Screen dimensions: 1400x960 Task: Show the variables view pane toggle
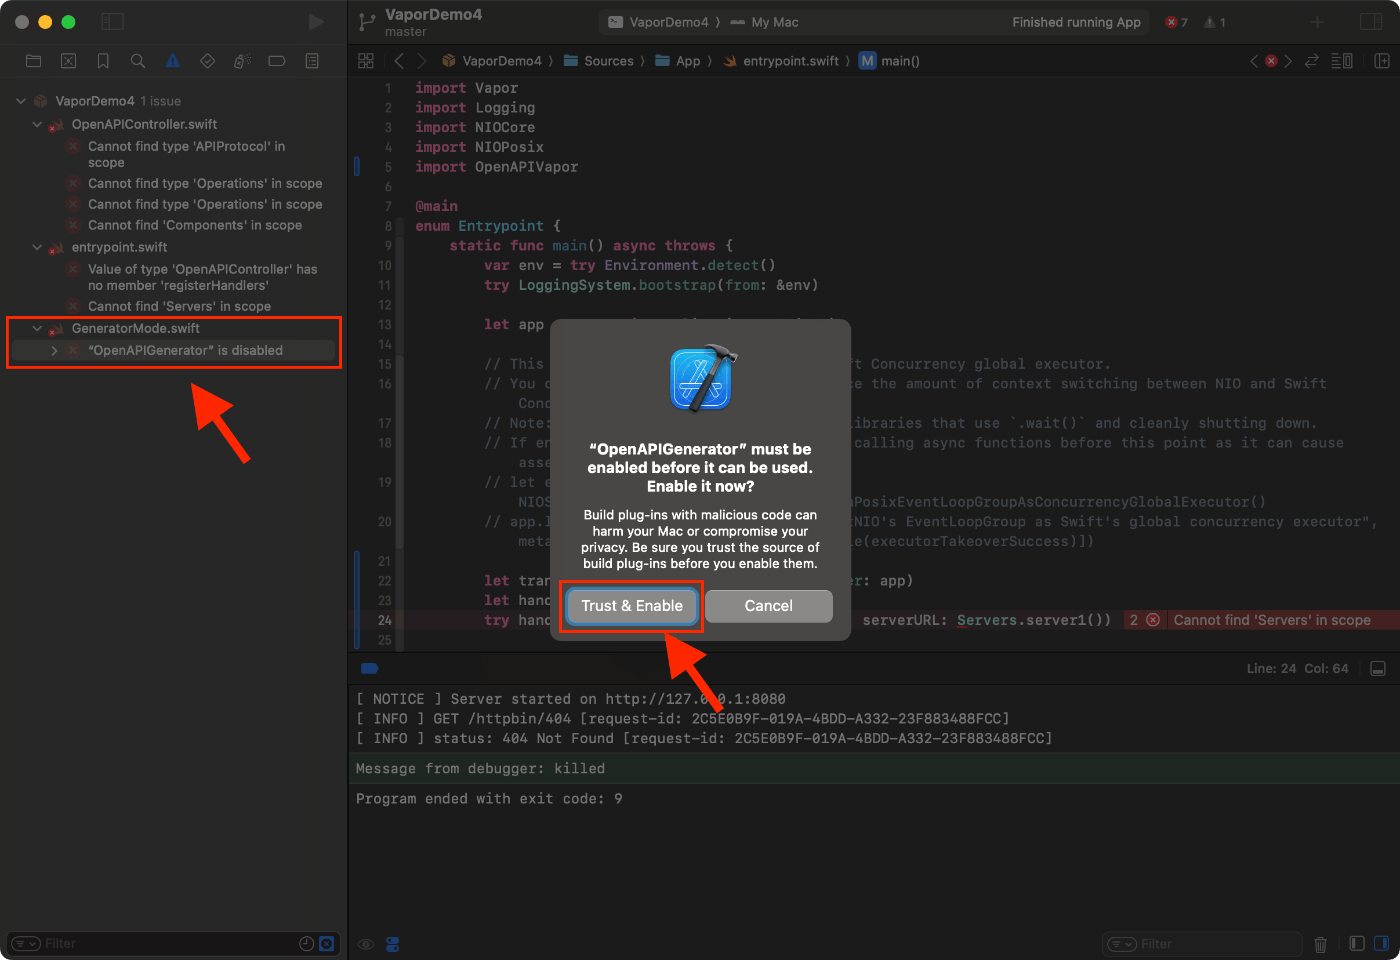1357,943
